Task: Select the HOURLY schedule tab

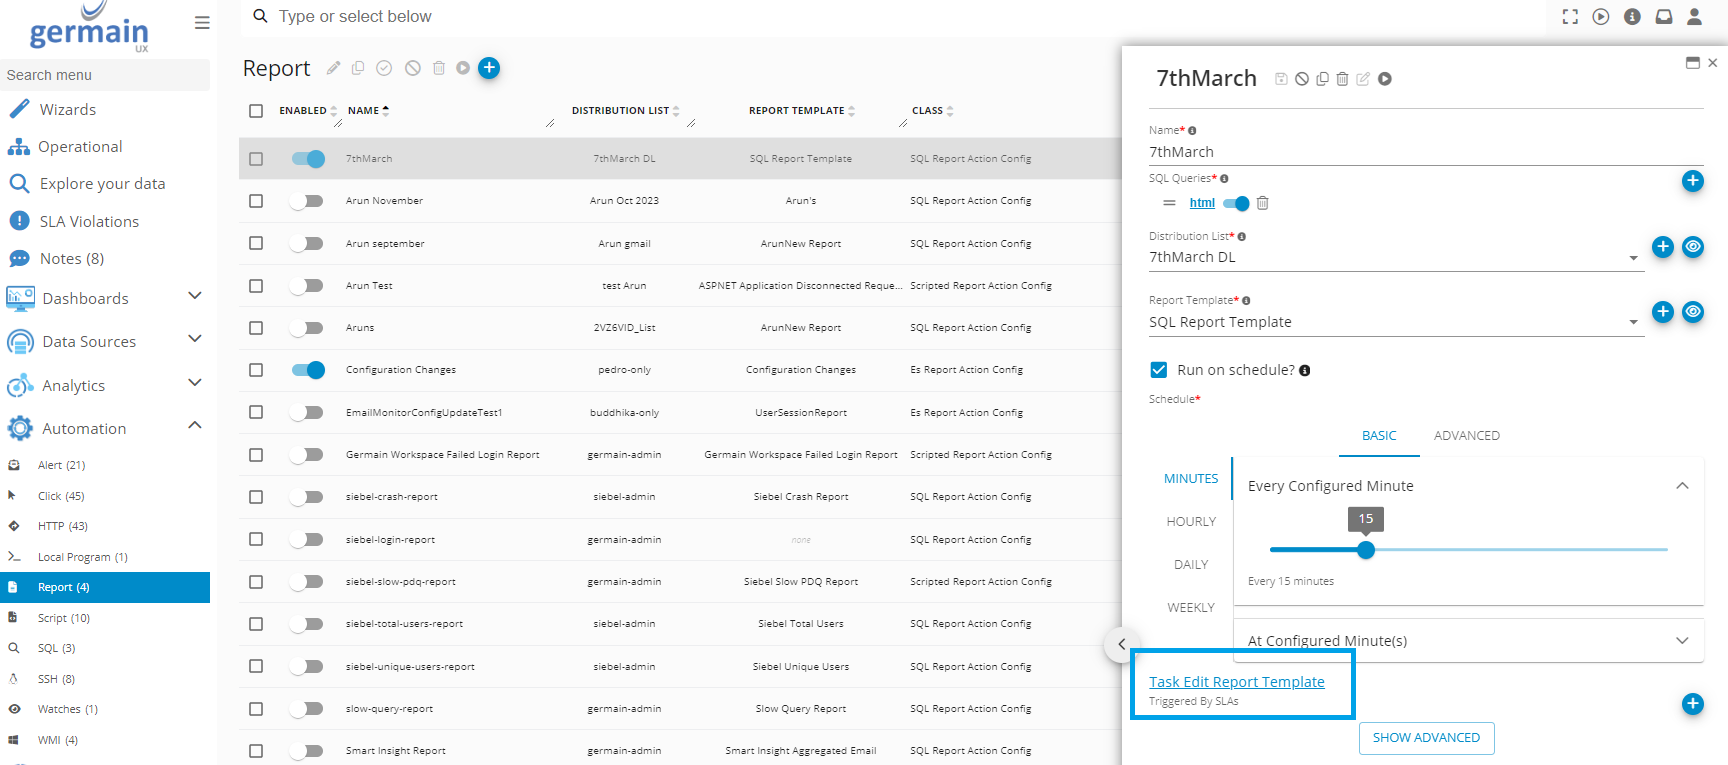Action: (x=1191, y=522)
